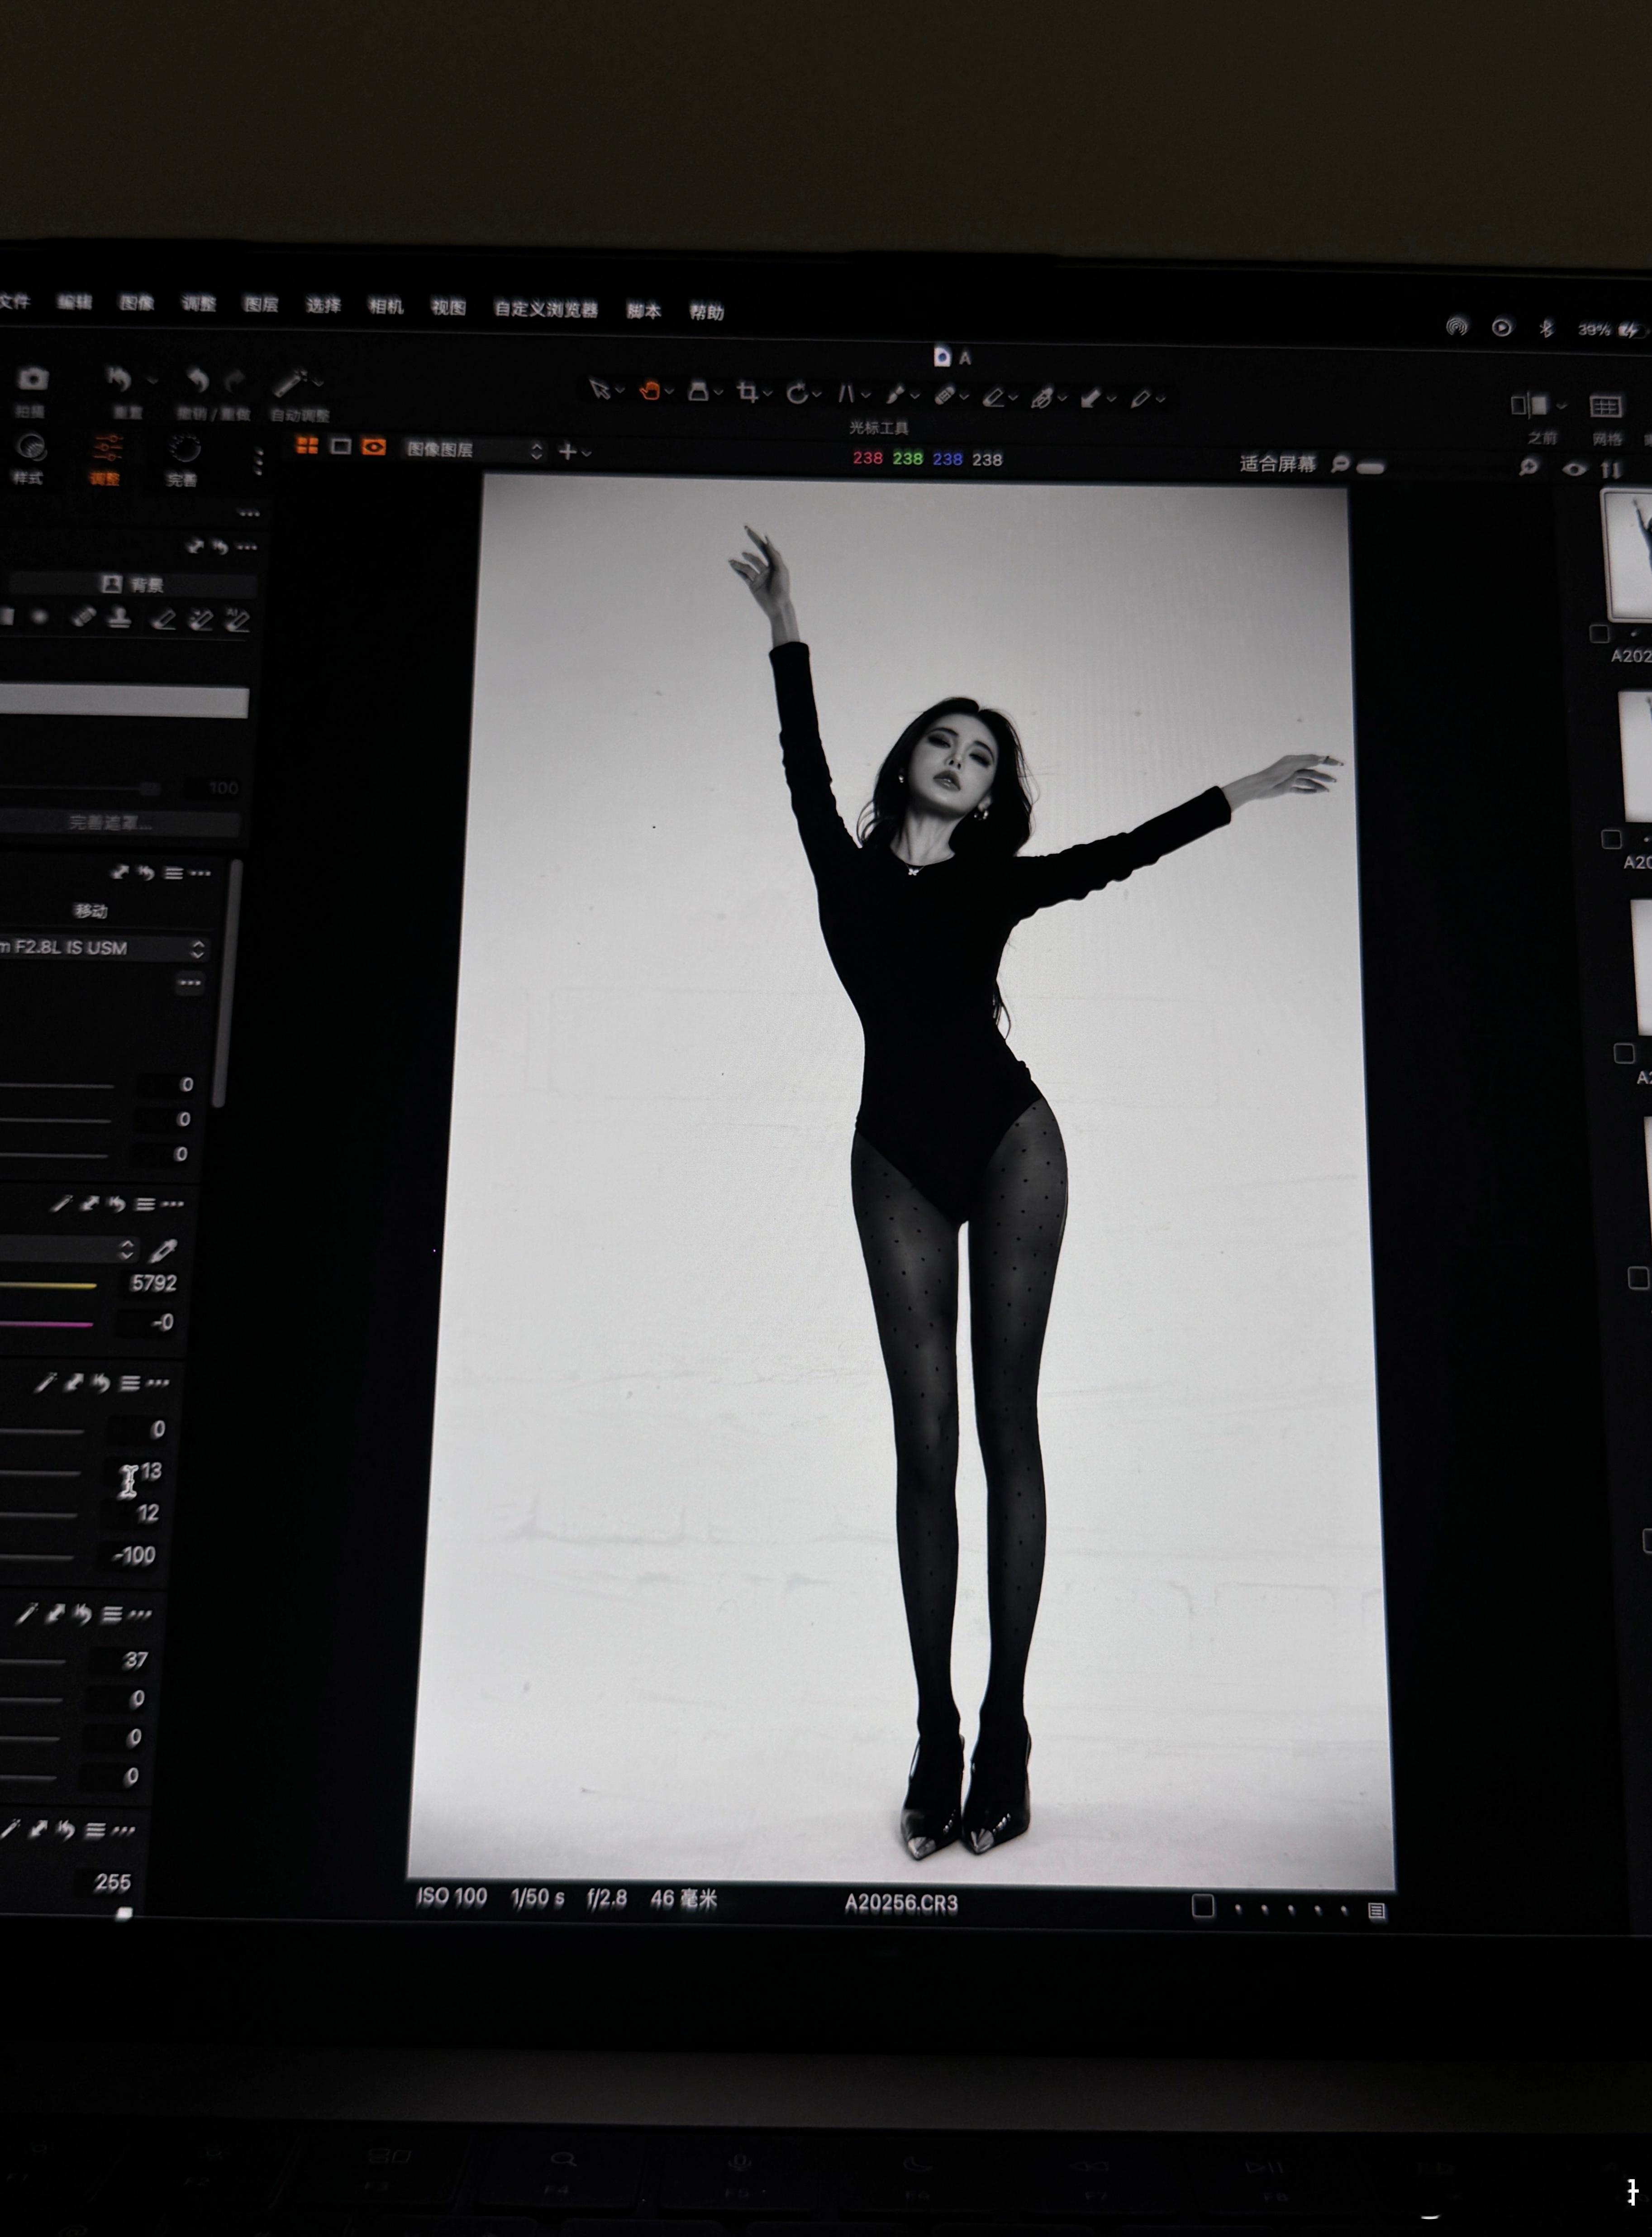Select the arrow pointer cursor tool

click(x=599, y=389)
